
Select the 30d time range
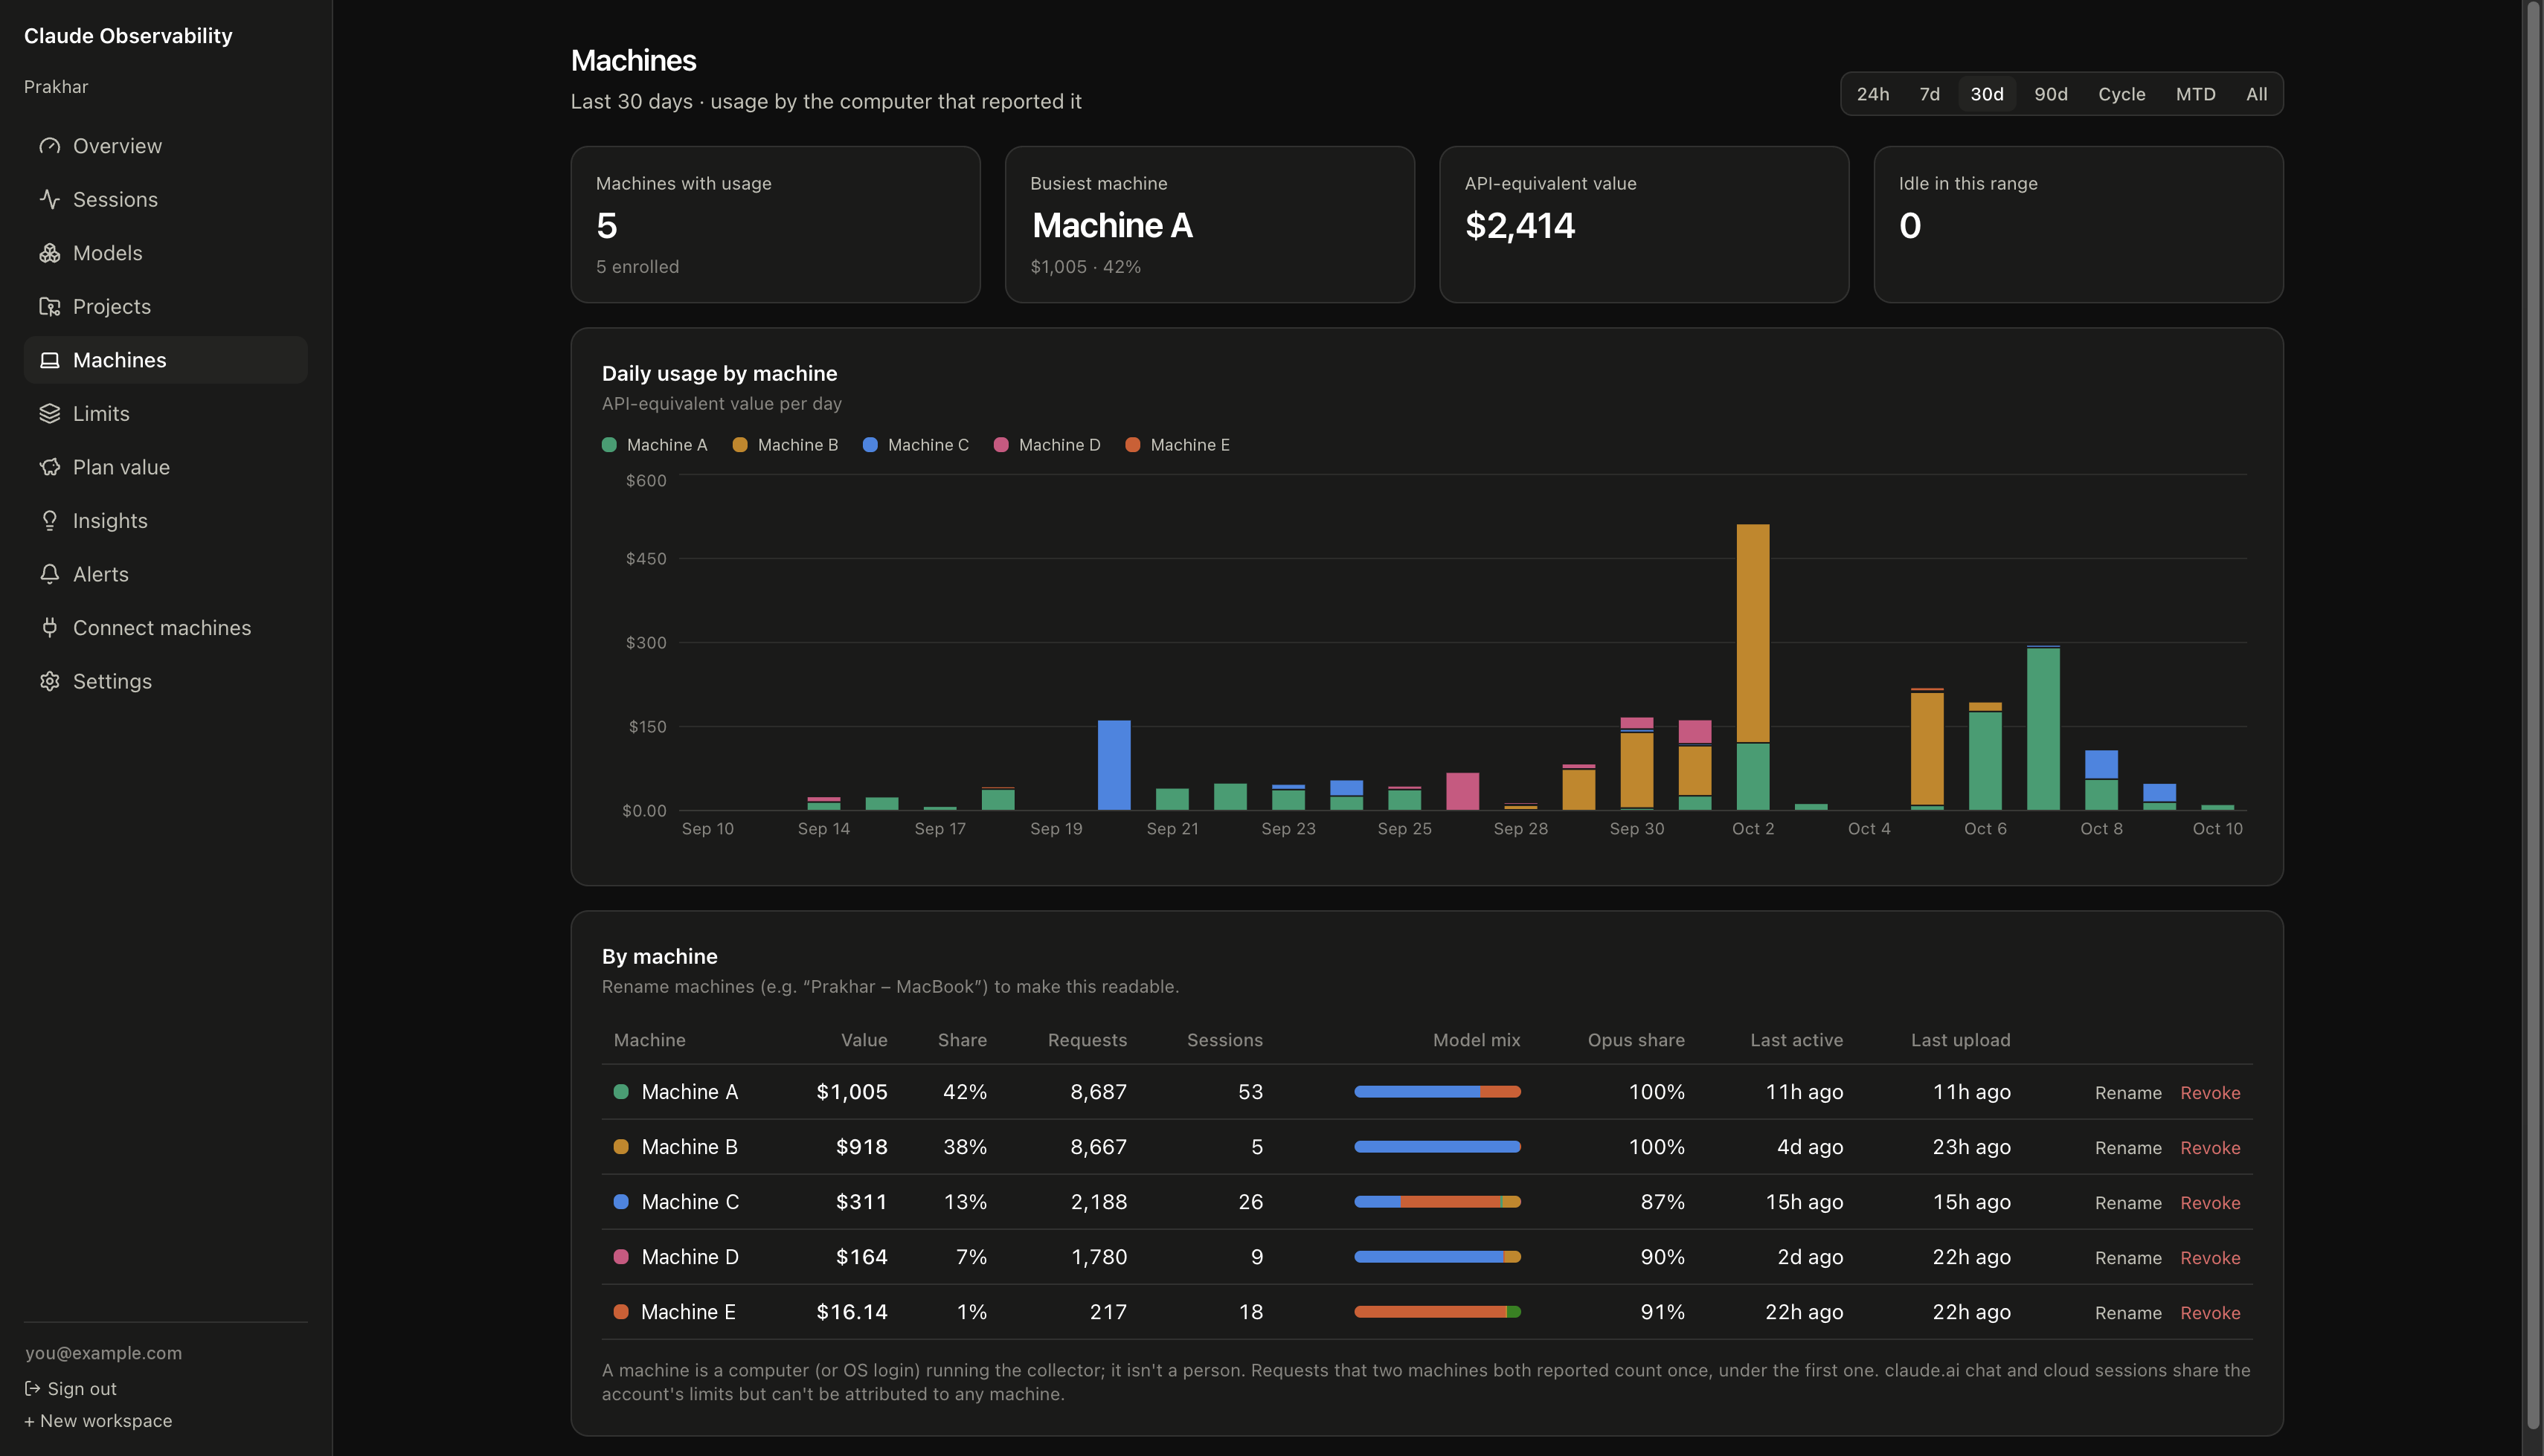coord(1986,94)
